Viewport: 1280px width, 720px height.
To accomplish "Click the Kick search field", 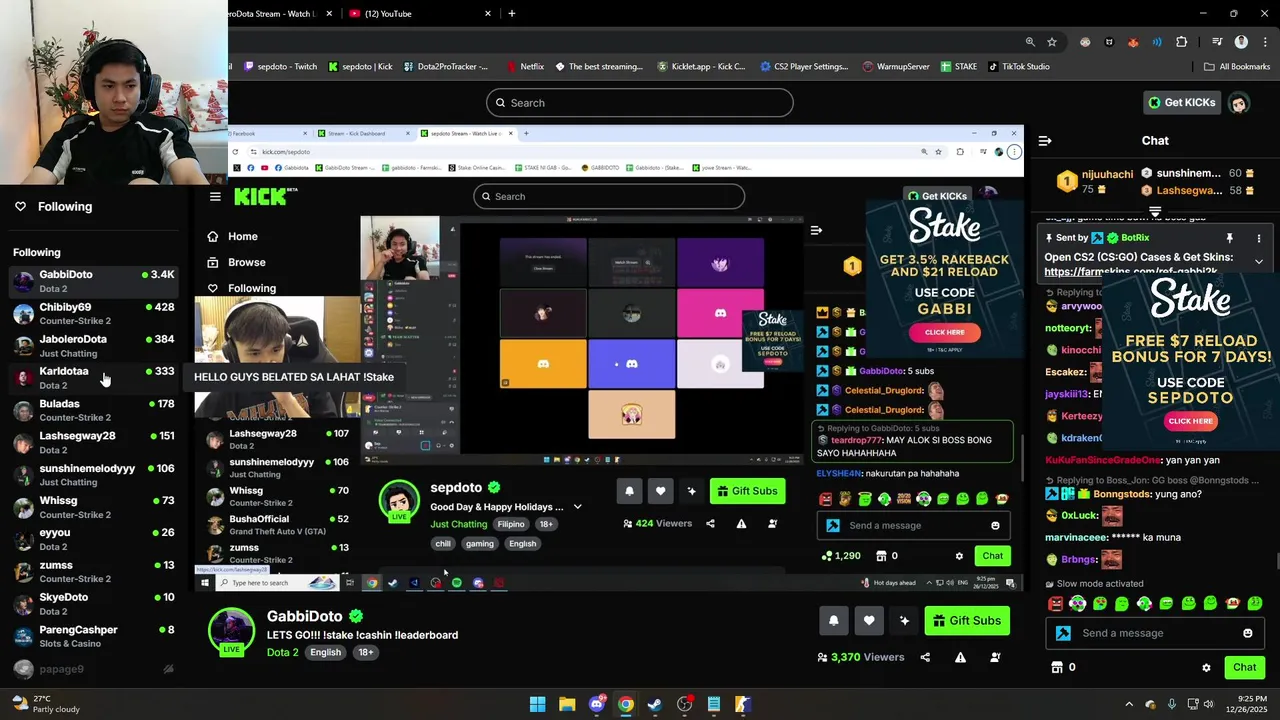I will (x=640, y=103).
